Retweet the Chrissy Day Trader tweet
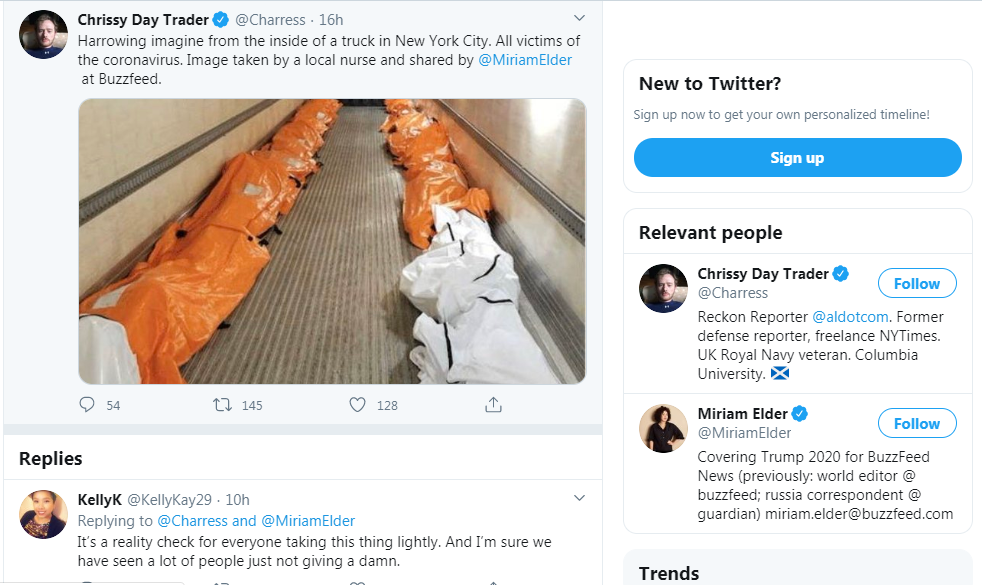982x585 pixels. 223,405
